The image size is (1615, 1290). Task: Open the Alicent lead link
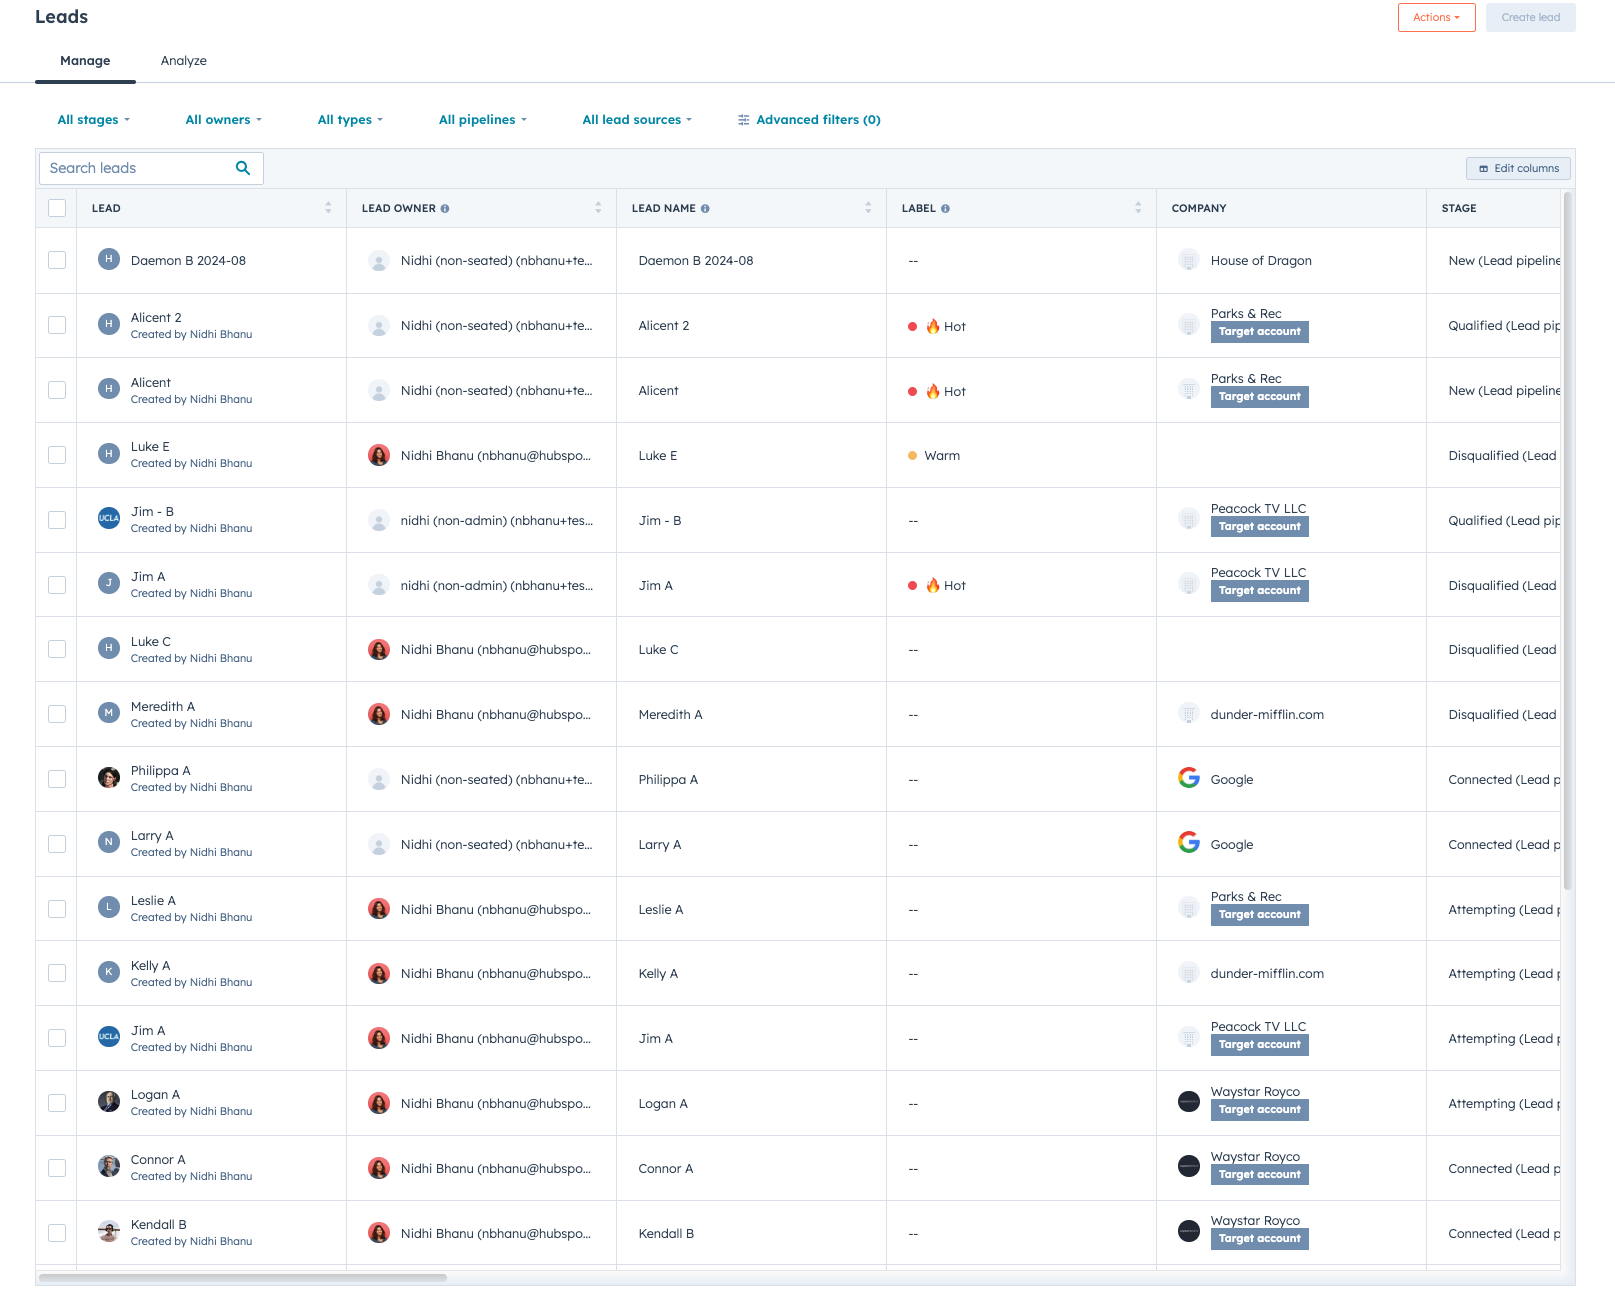151,382
